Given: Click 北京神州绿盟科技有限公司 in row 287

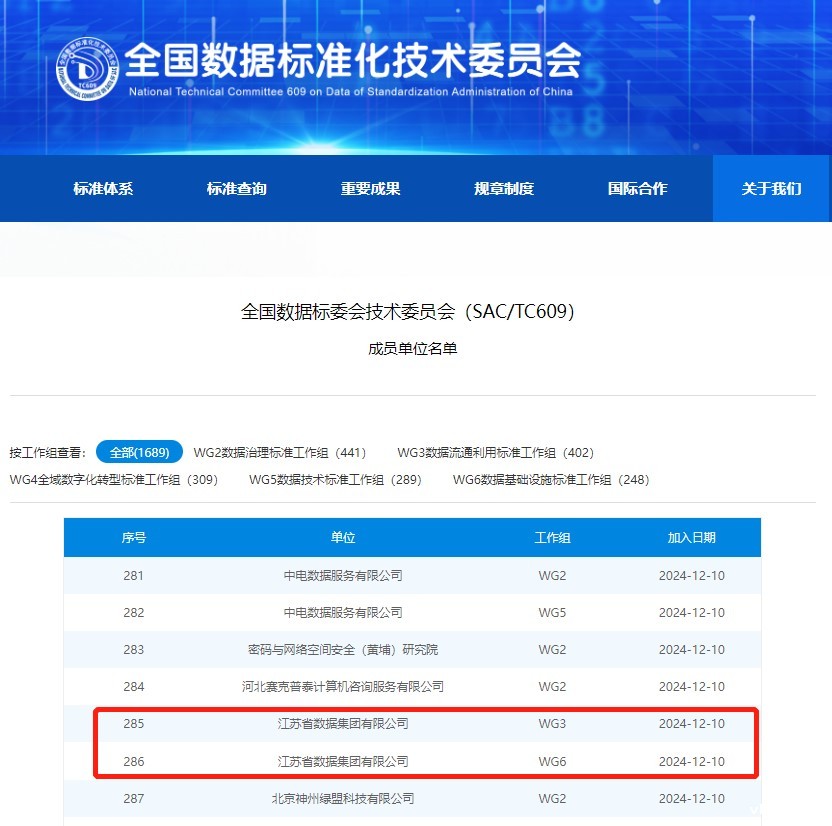Looking at the screenshot, I should tap(343, 798).
